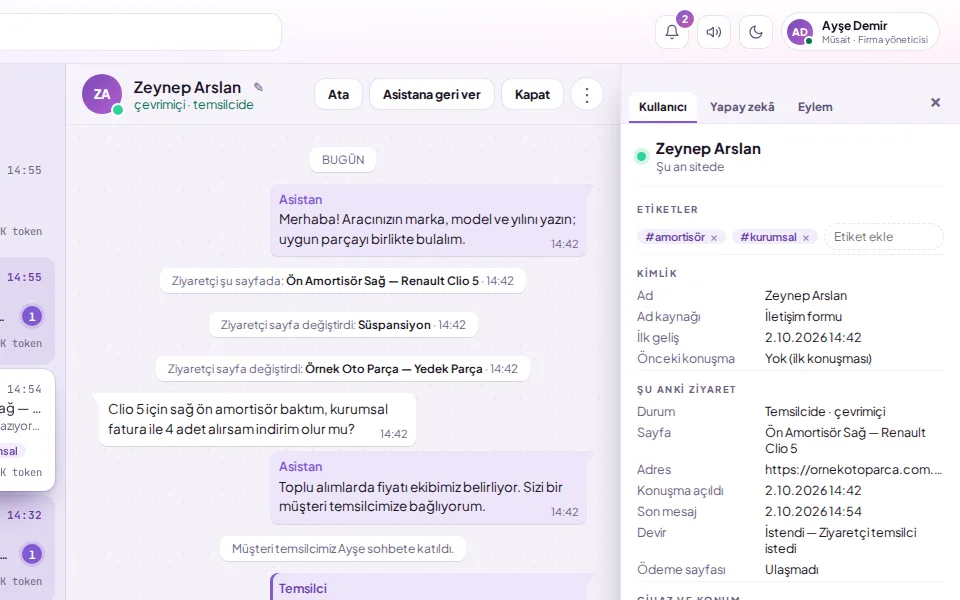
Task: Open the Eylem tab
Action: 815,107
